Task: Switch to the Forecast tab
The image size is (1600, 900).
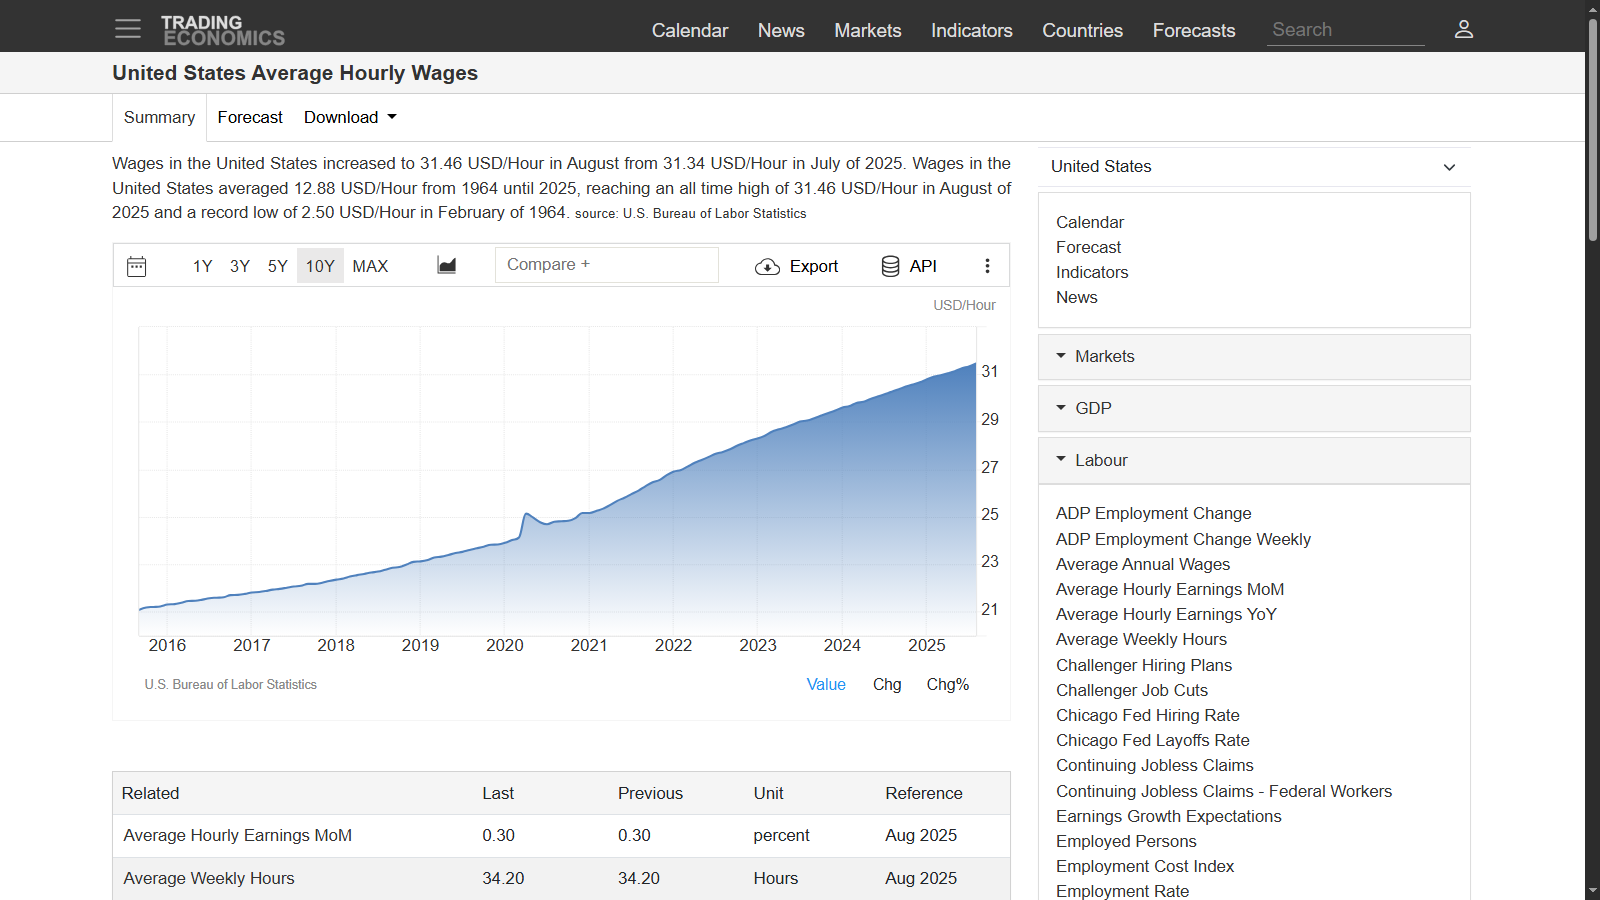Action: point(250,117)
